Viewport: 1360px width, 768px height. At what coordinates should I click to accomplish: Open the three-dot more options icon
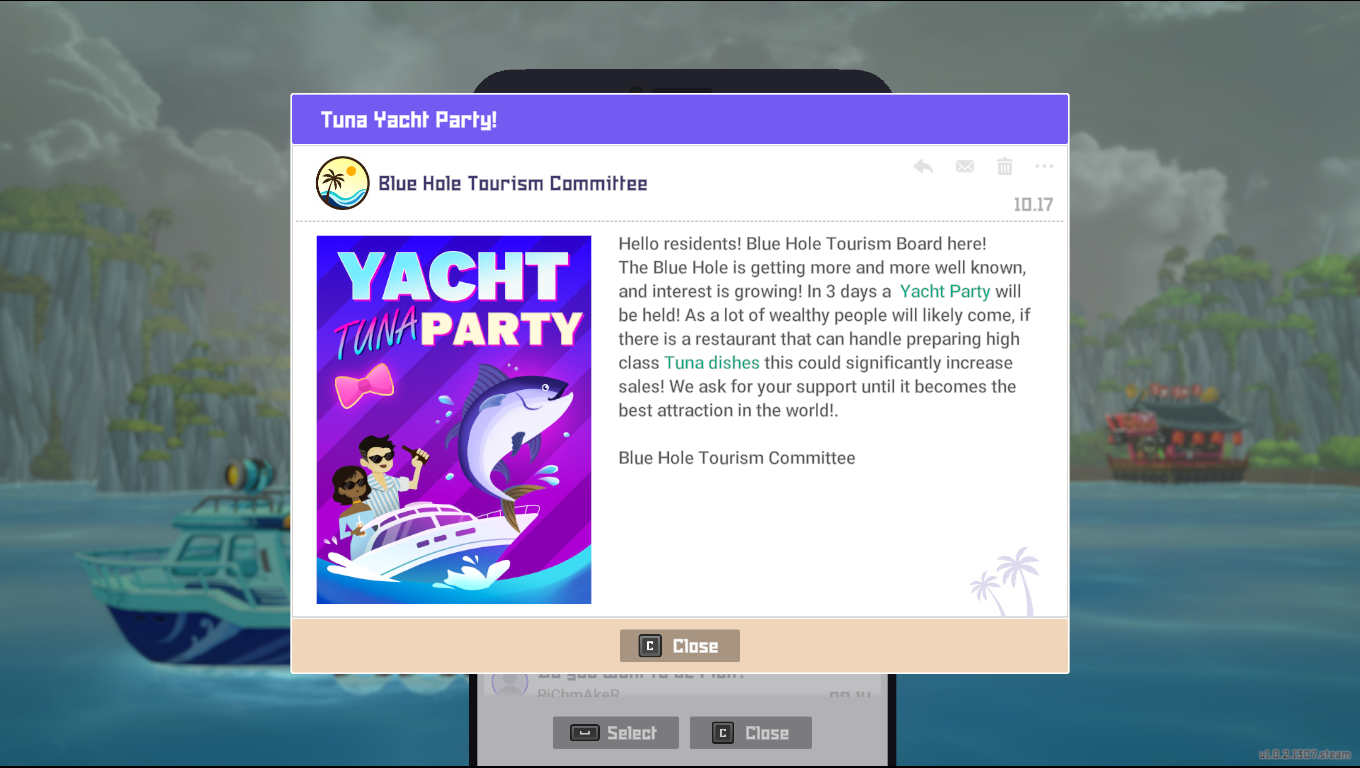1045,166
